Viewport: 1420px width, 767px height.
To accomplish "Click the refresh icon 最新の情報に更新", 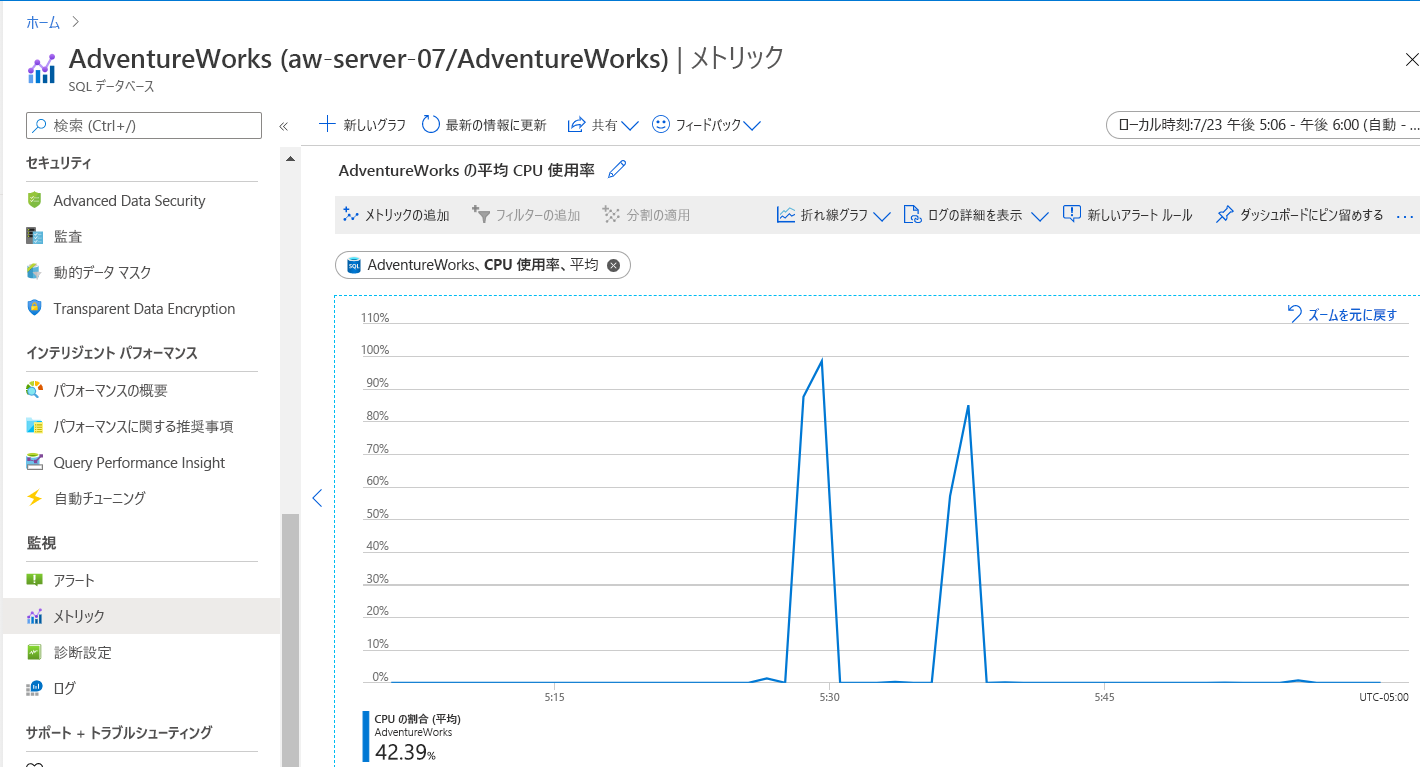I will coord(431,124).
